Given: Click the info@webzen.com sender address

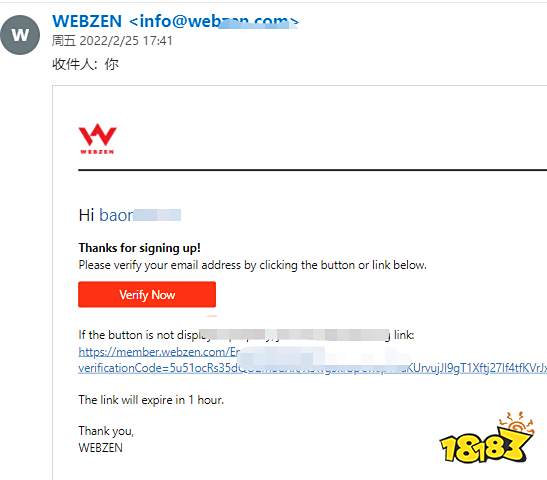Looking at the screenshot, I should 214,21.
